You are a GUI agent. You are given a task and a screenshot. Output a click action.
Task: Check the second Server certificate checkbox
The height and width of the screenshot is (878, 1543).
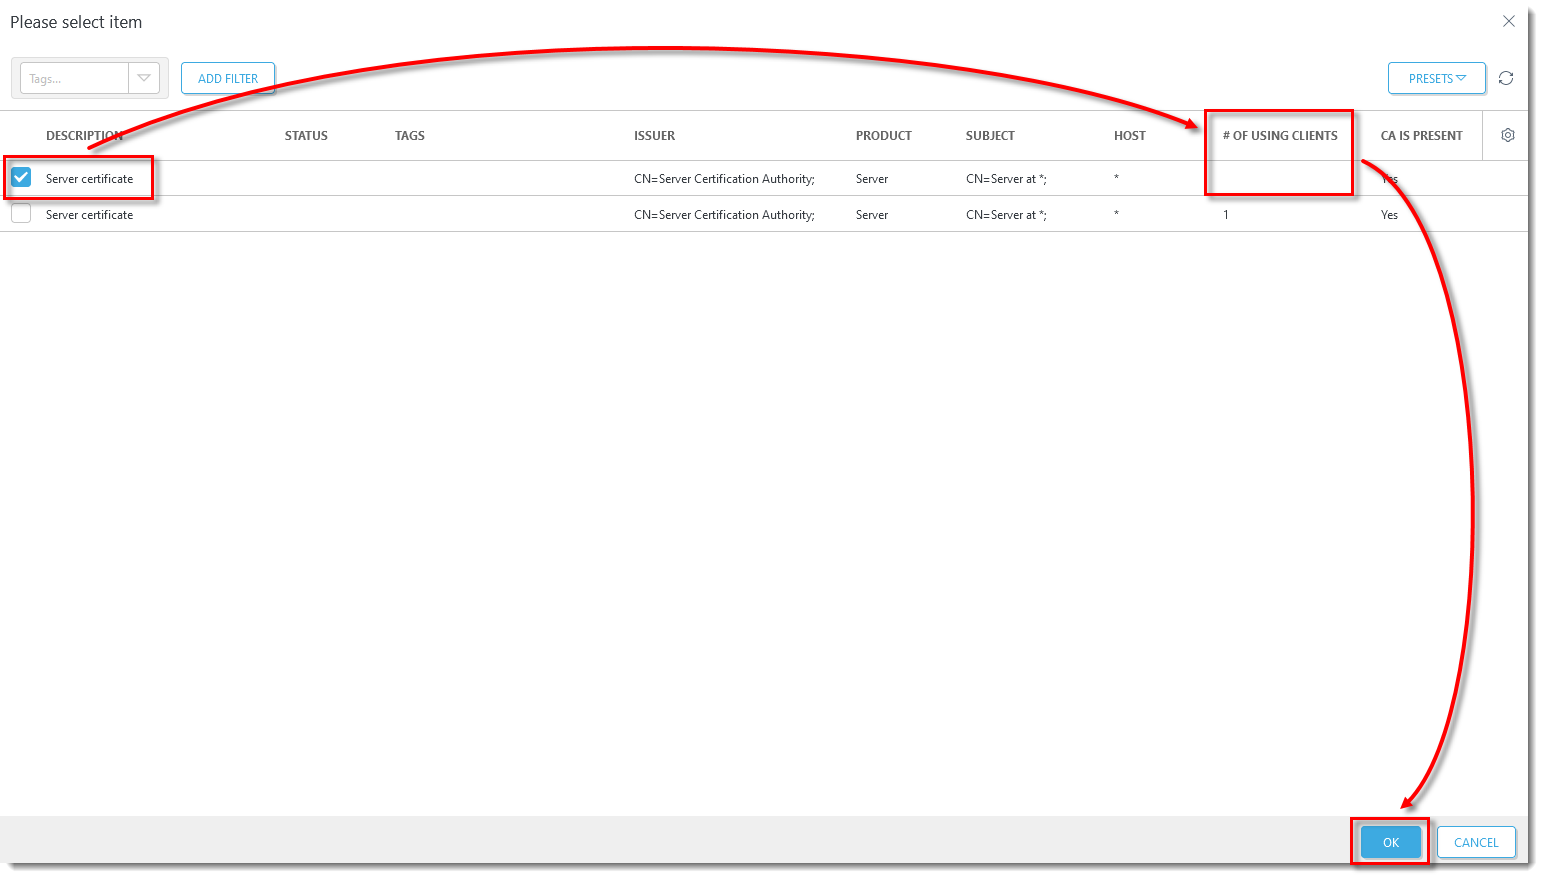(21, 214)
